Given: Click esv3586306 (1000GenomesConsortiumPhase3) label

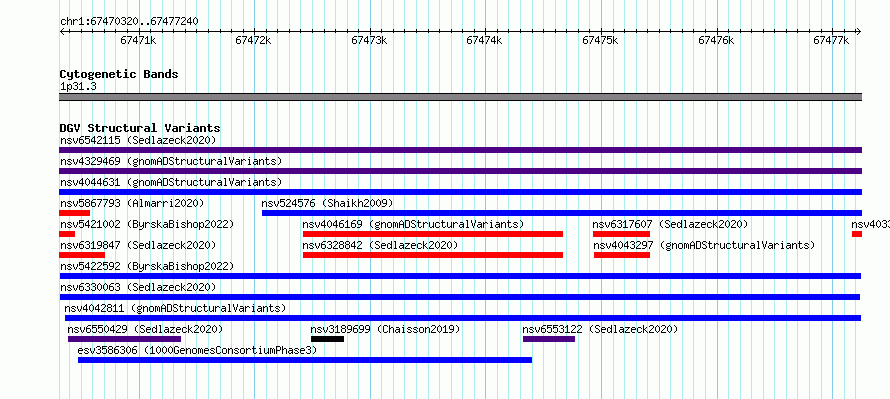Looking at the screenshot, I should pos(197,350).
